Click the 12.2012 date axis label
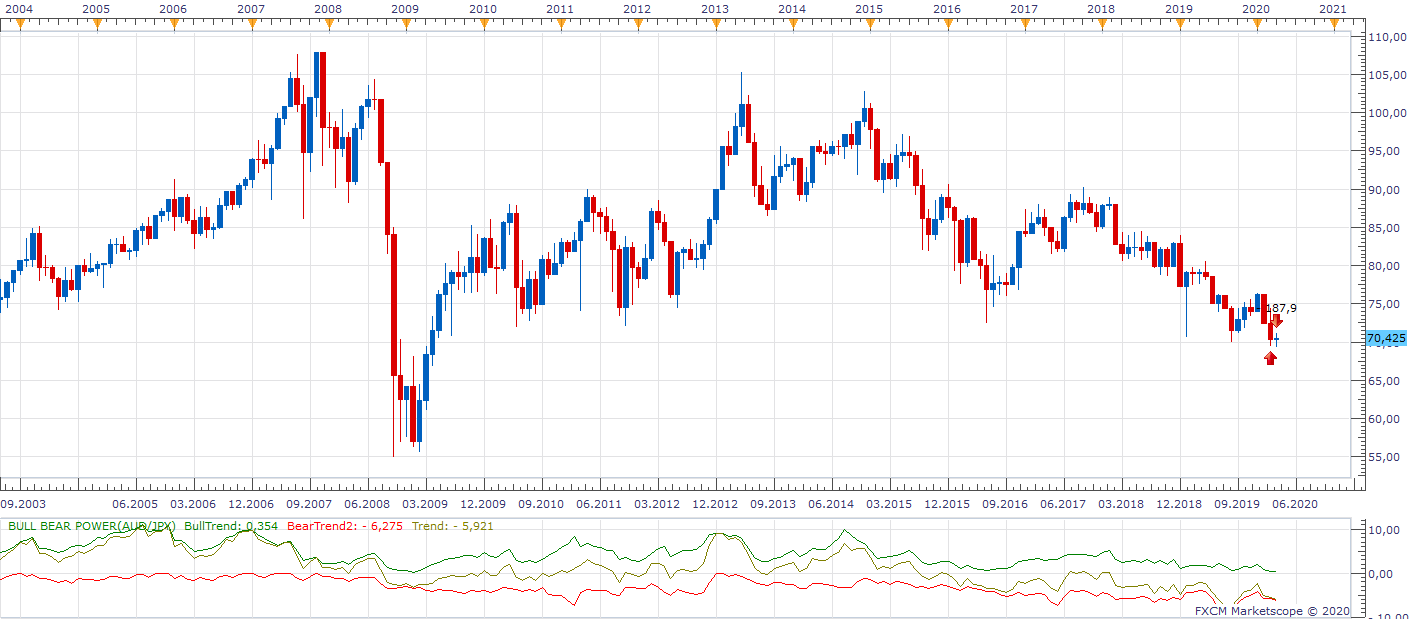 click(x=715, y=505)
